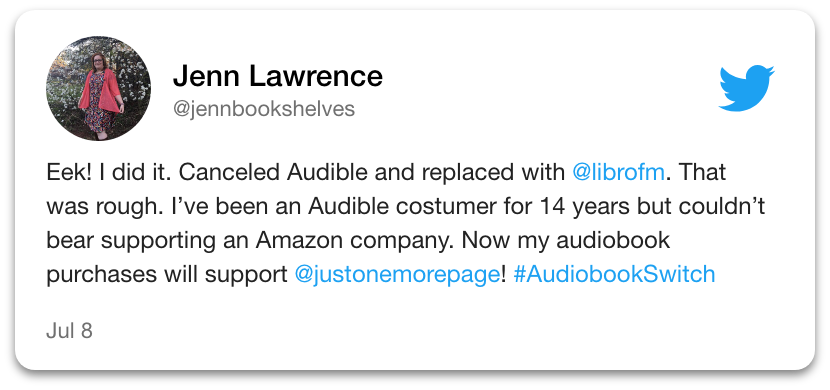Click the words "Amazon company" in the tweet
This screenshot has height=390, width=830.
click(x=354, y=241)
